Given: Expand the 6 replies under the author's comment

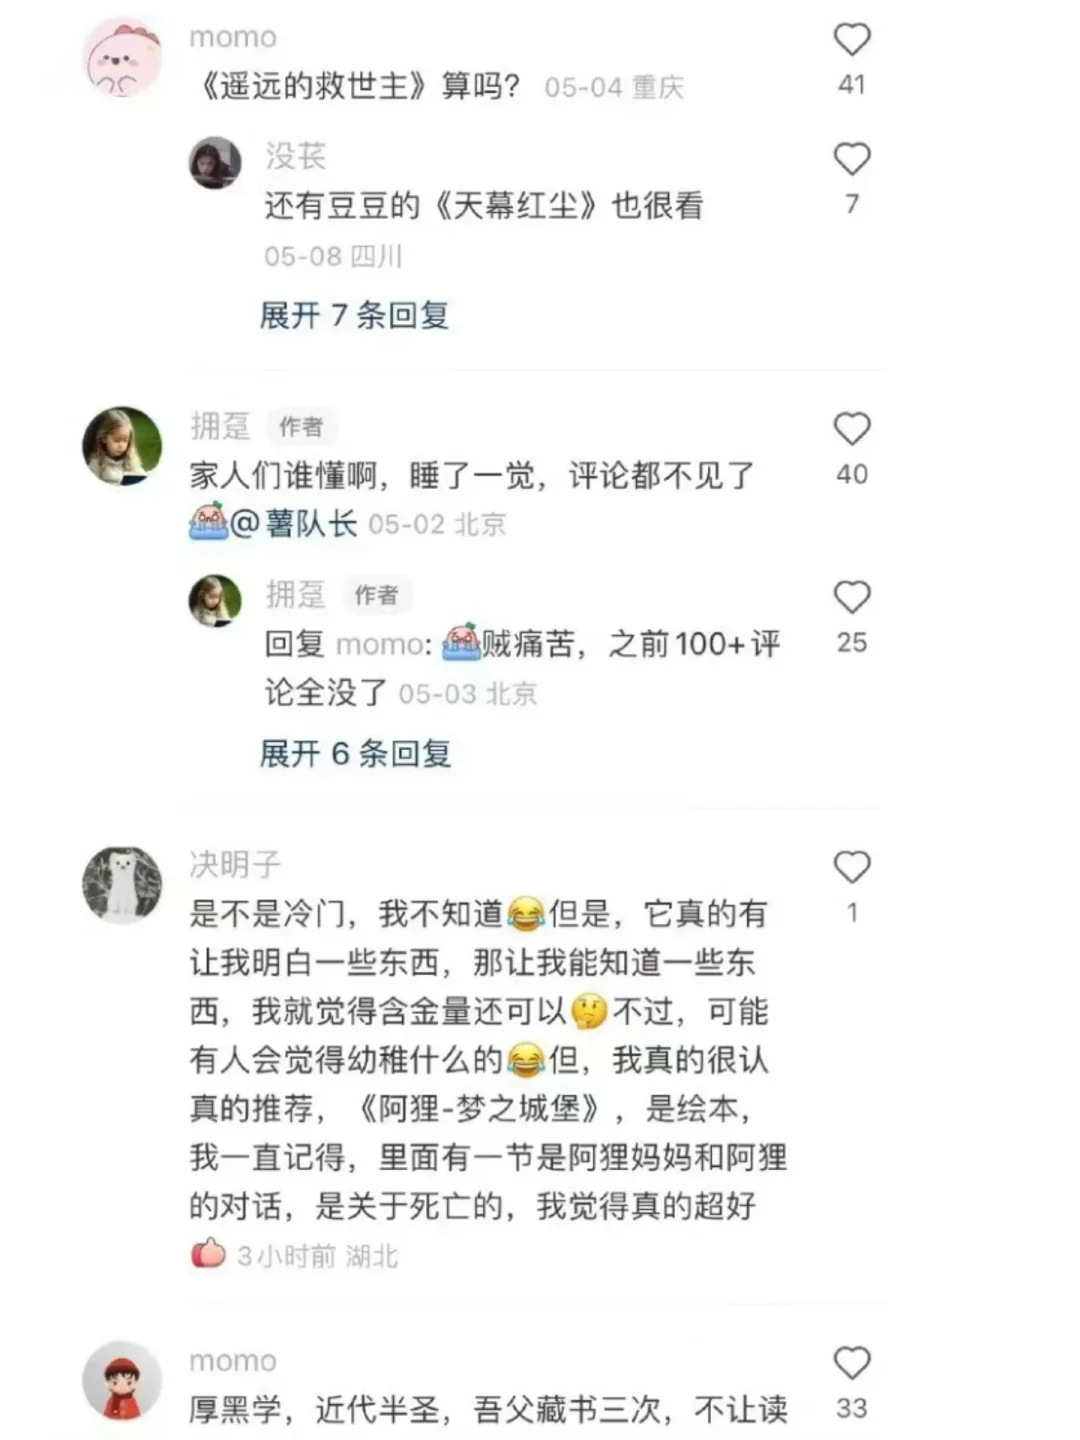Looking at the screenshot, I should [355, 753].
